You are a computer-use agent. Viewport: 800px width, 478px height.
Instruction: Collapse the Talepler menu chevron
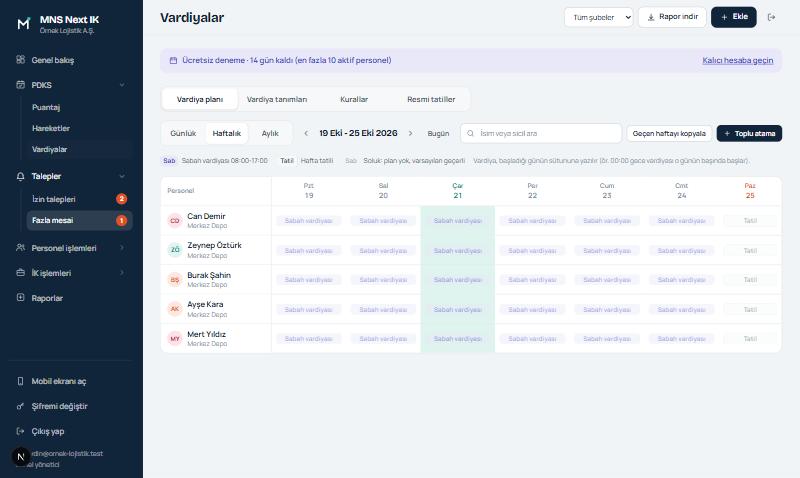(122, 176)
